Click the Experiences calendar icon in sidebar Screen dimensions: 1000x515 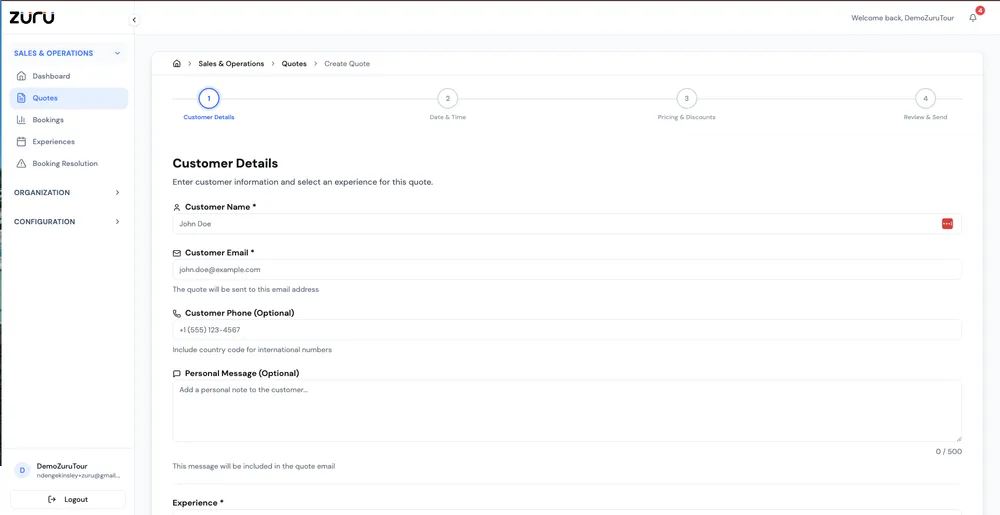coord(21,141)
